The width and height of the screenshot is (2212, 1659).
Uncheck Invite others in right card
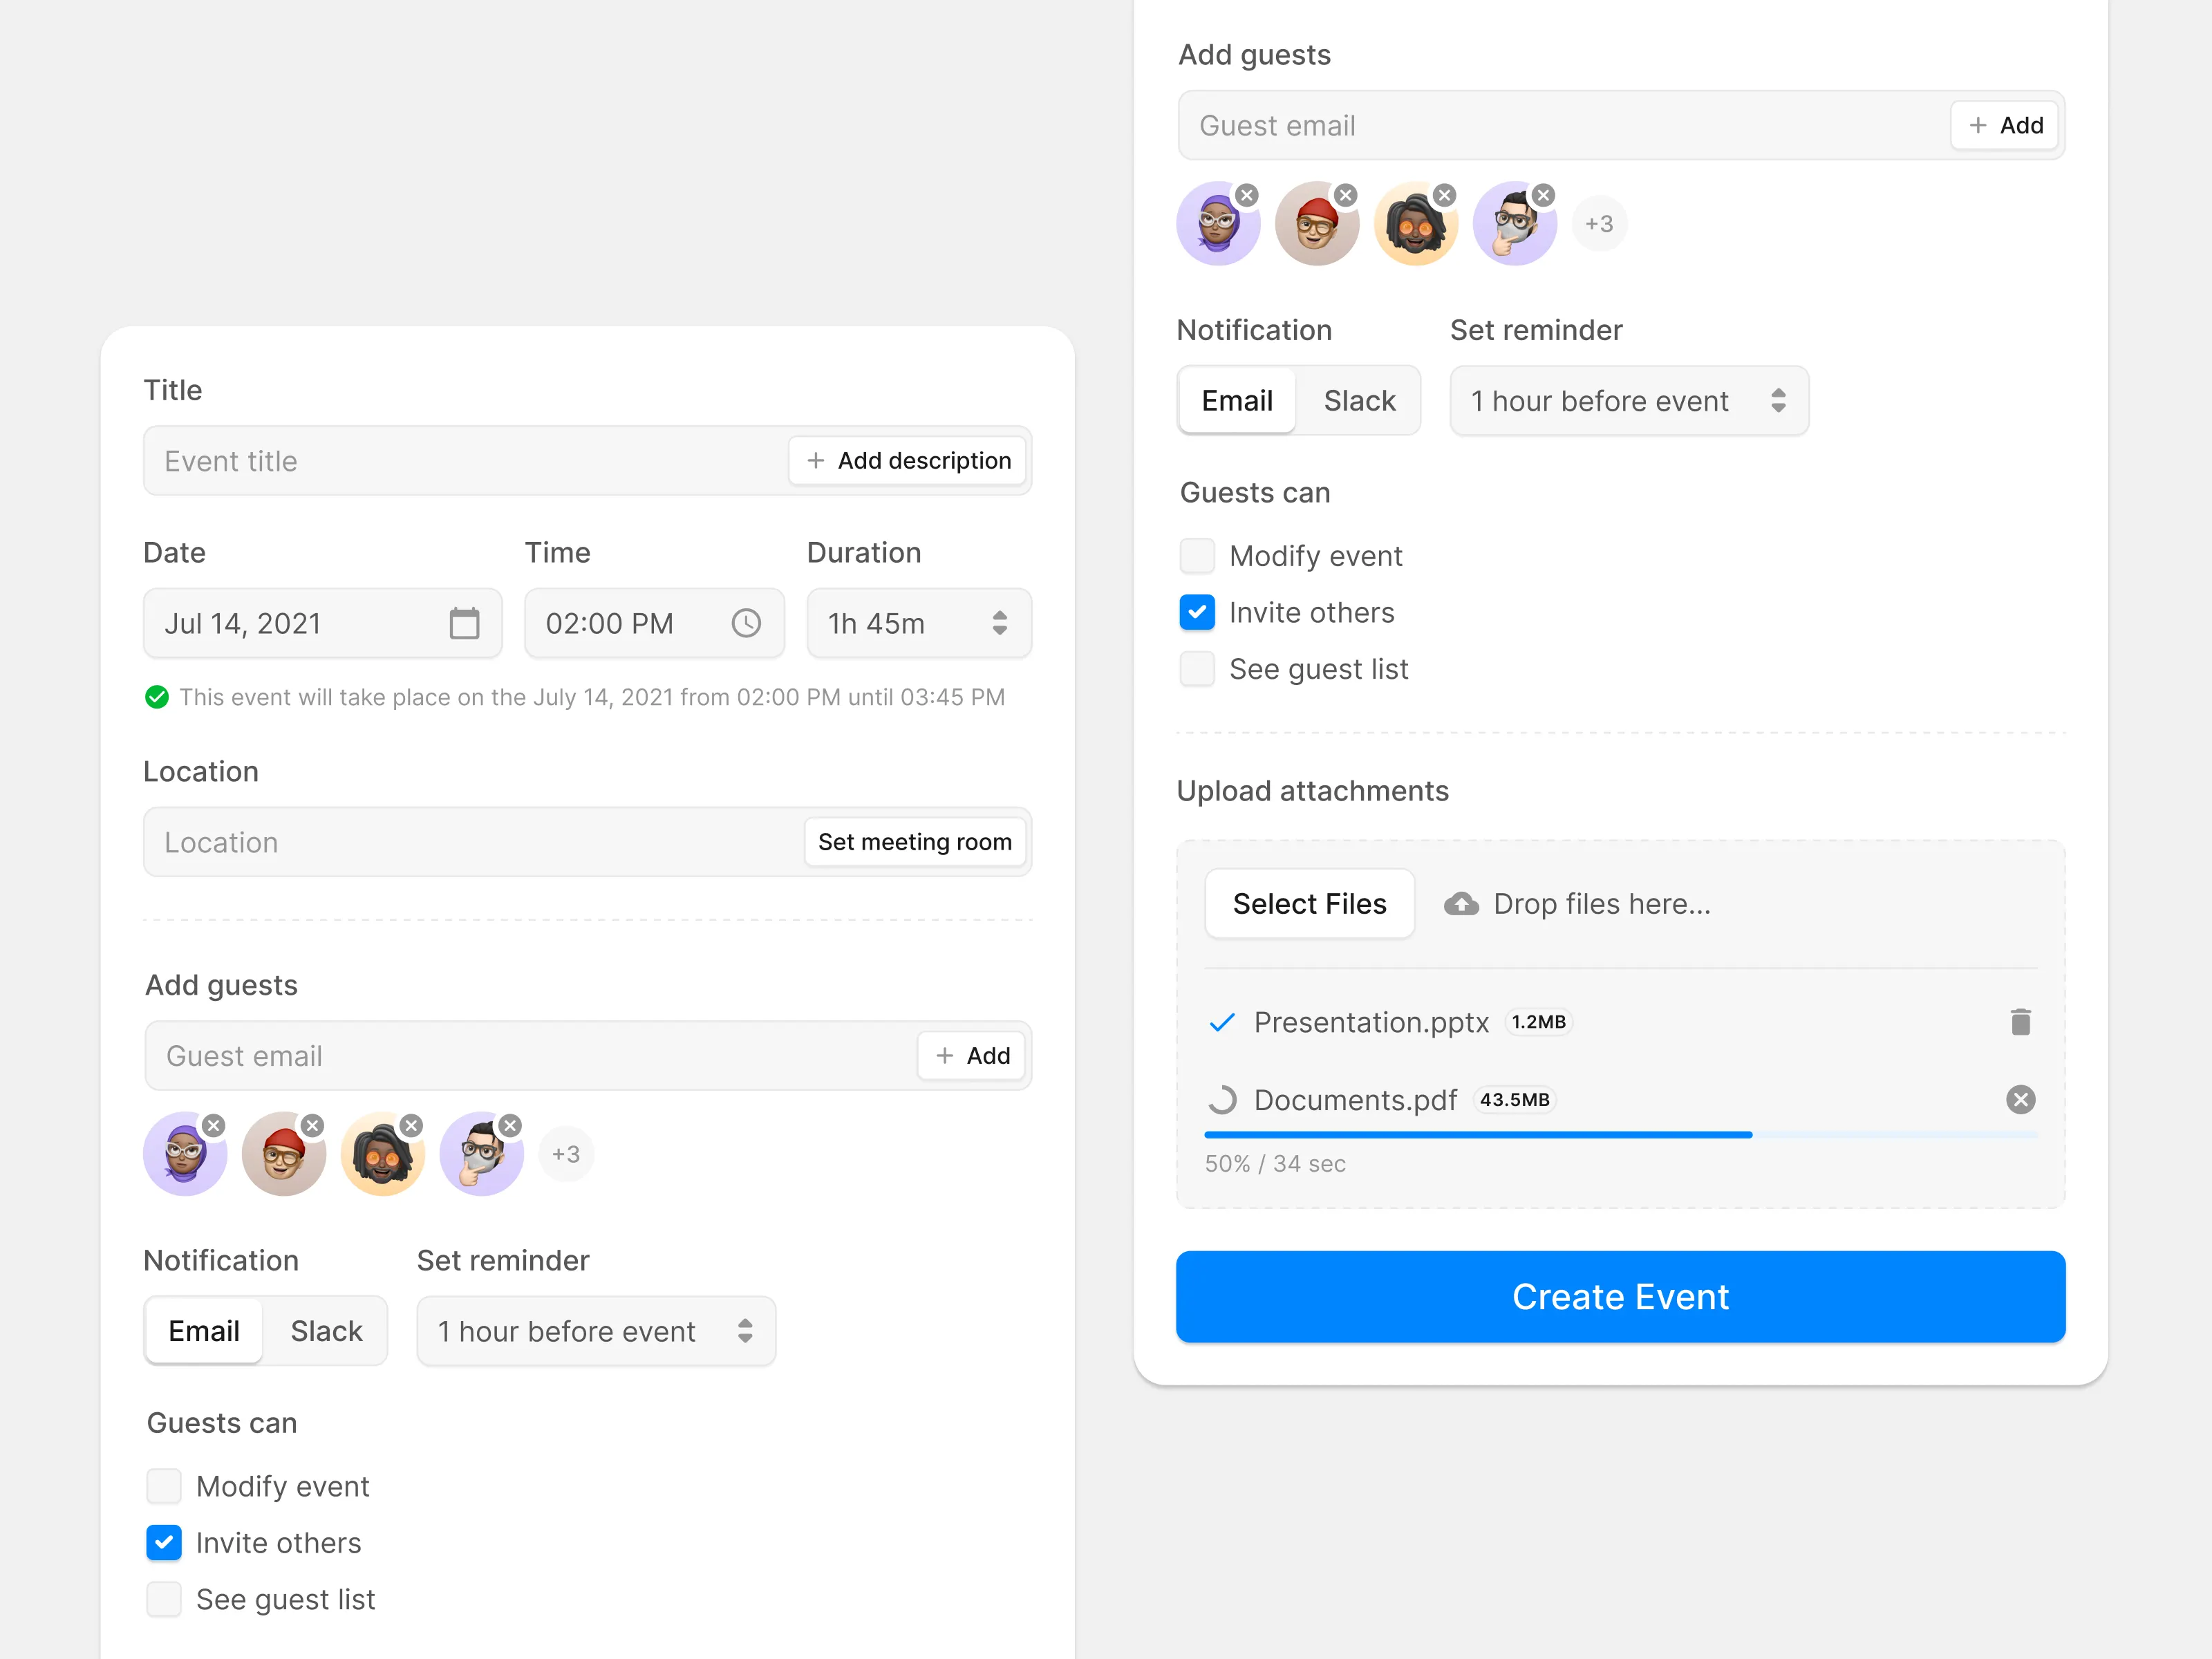[1197, 612]
